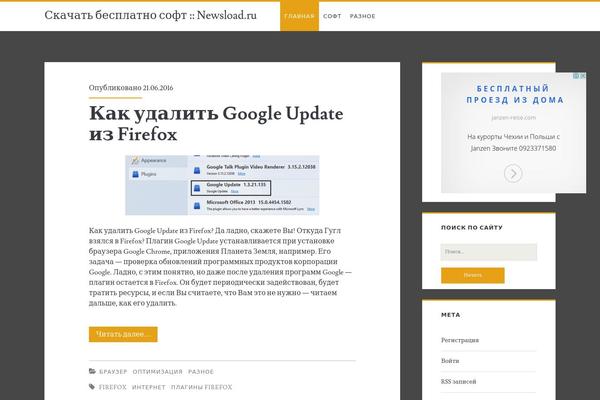Click the Читать далее button
Viewport: 600px width, 400px height.
[x=123, y=334]
